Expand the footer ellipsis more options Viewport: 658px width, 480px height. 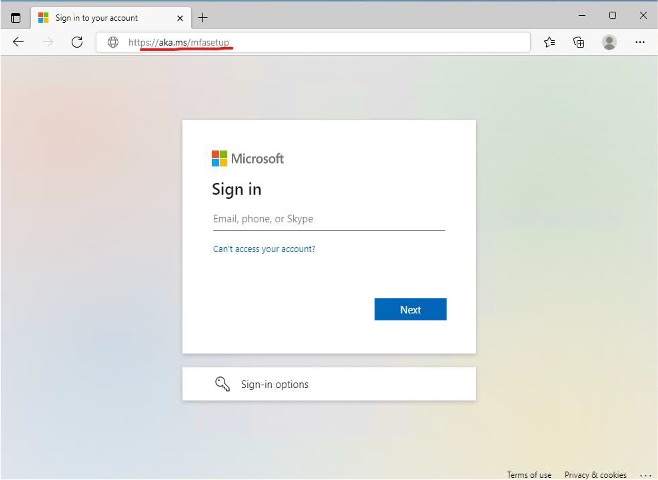coord(645,475)
